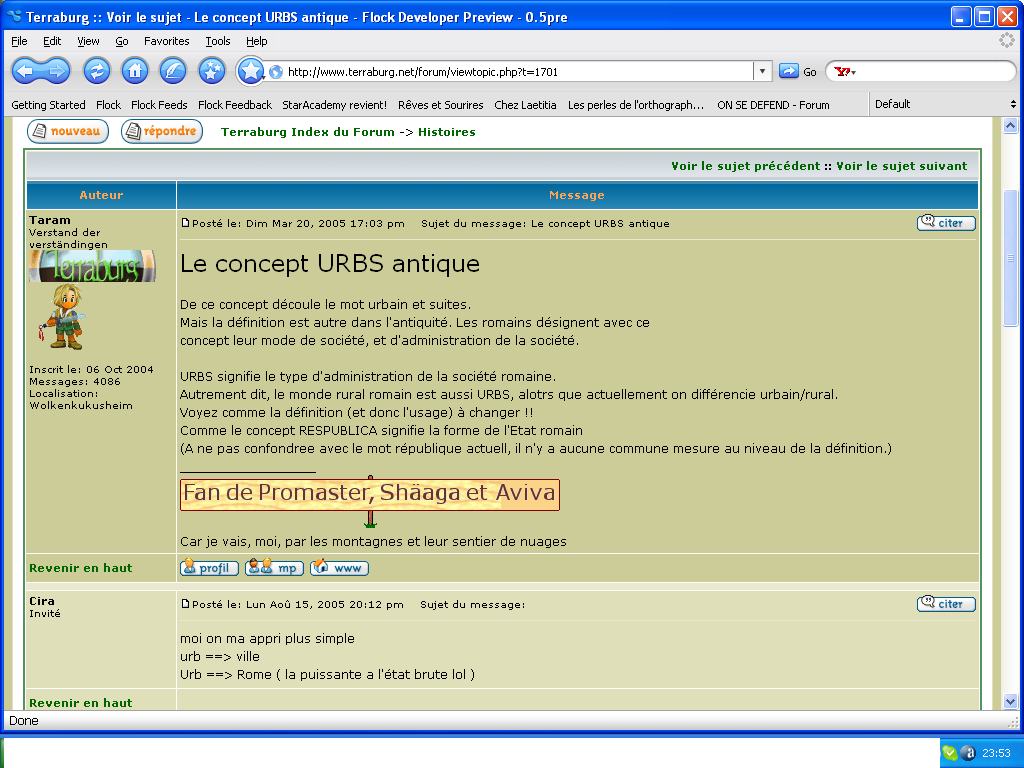This screenshot has height=768, width=1024.
Task: Click the Yahoo search input field
Action: click(934, 72)
